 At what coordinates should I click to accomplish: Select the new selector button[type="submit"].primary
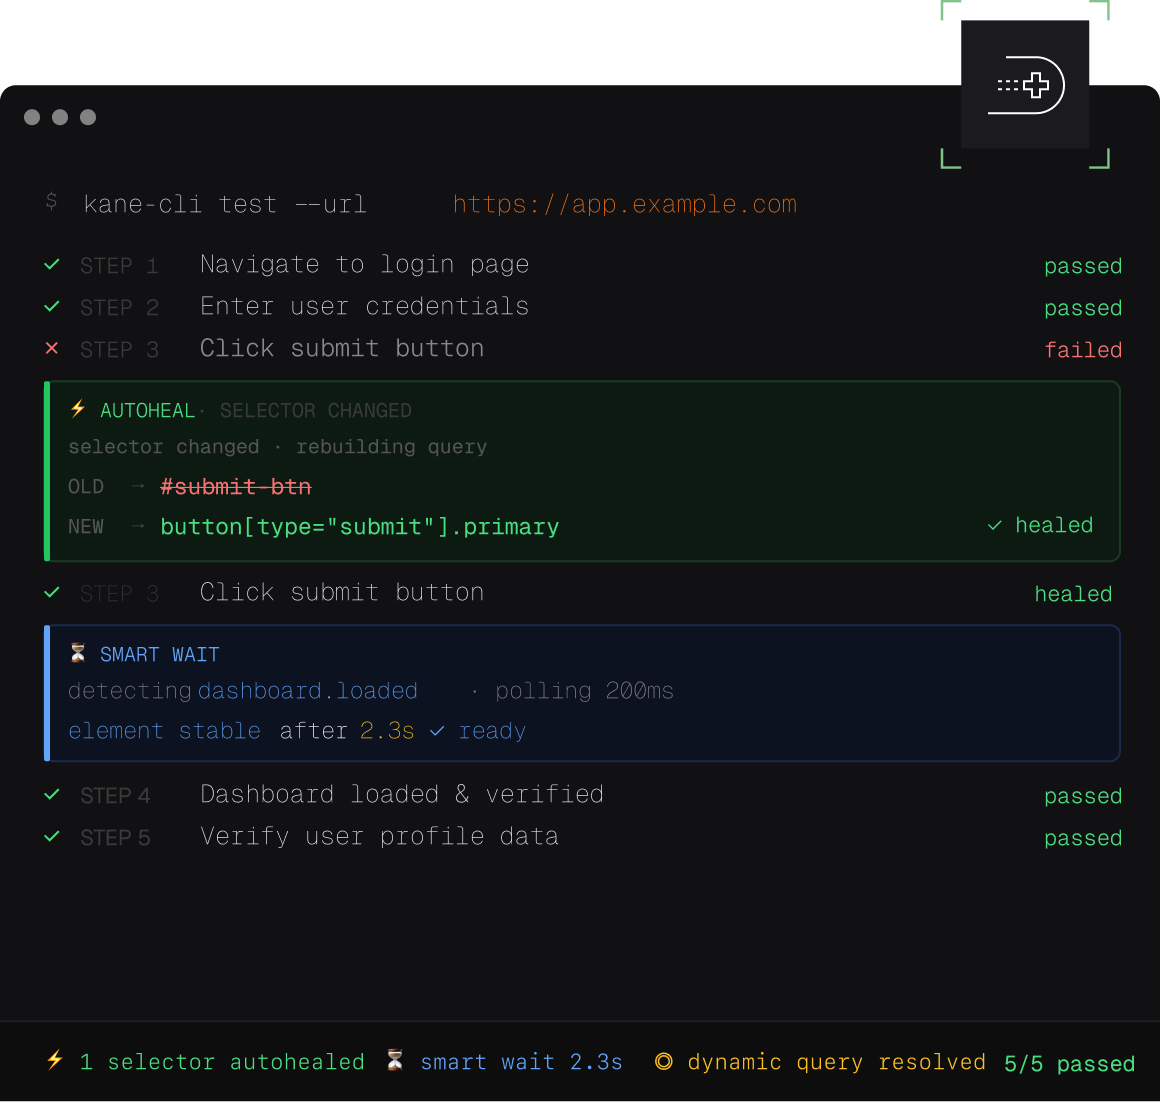[x=359, y=526]
